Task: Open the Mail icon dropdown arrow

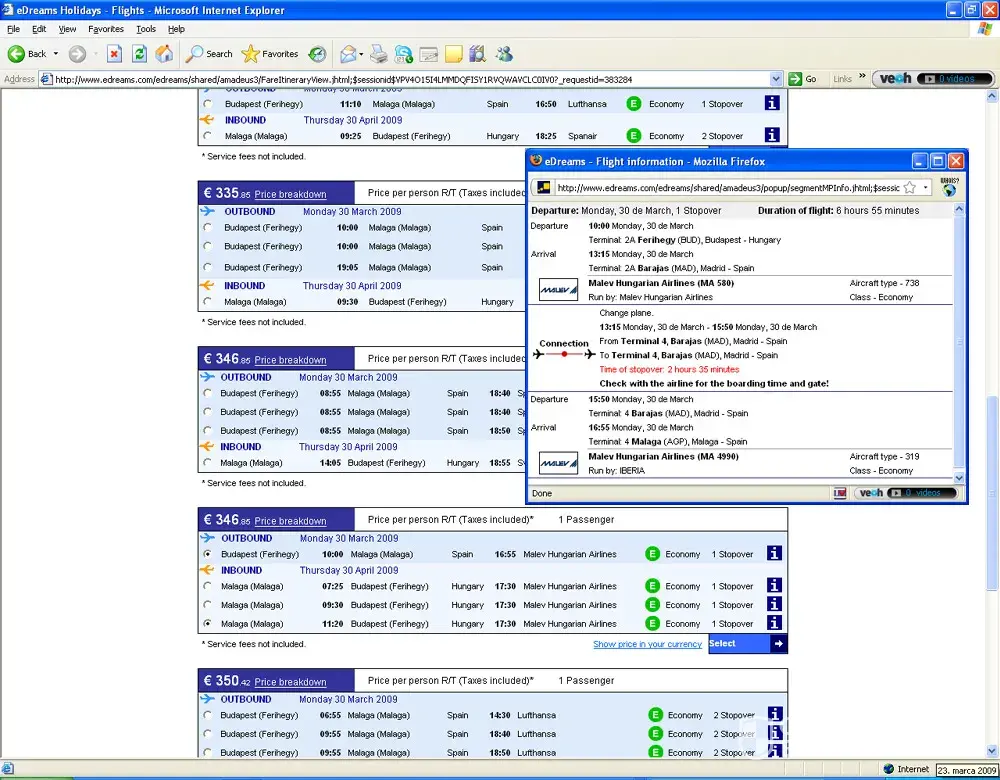Action: [x=360, y=54]
